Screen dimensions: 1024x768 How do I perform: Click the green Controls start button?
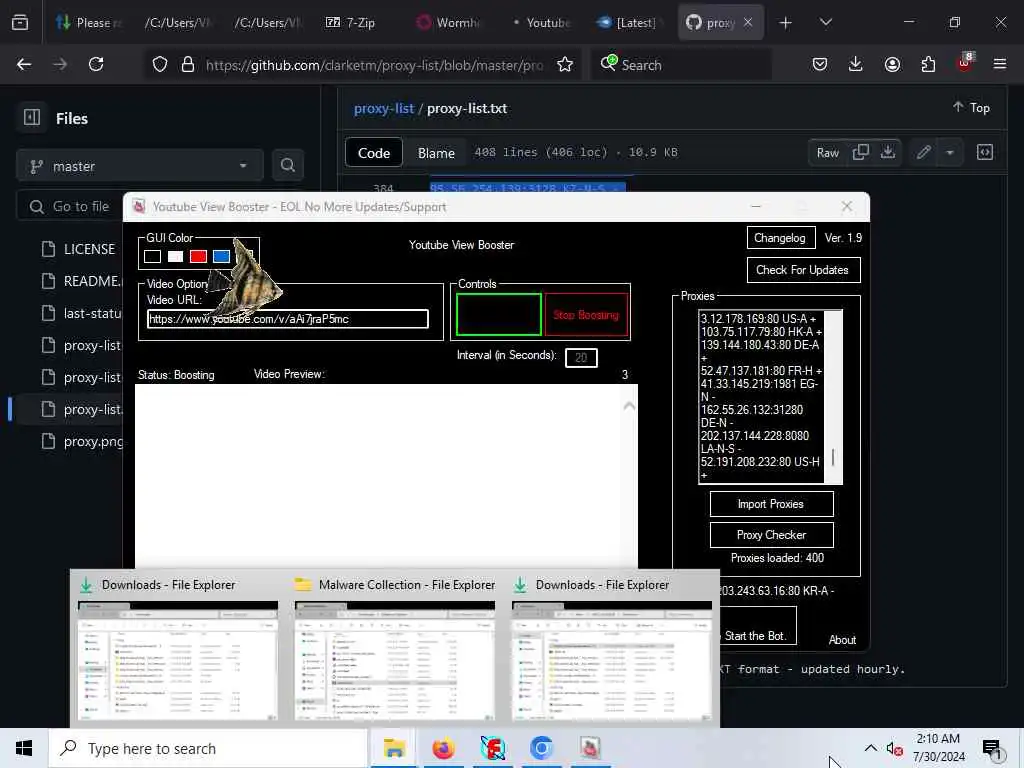coord(499,315)
